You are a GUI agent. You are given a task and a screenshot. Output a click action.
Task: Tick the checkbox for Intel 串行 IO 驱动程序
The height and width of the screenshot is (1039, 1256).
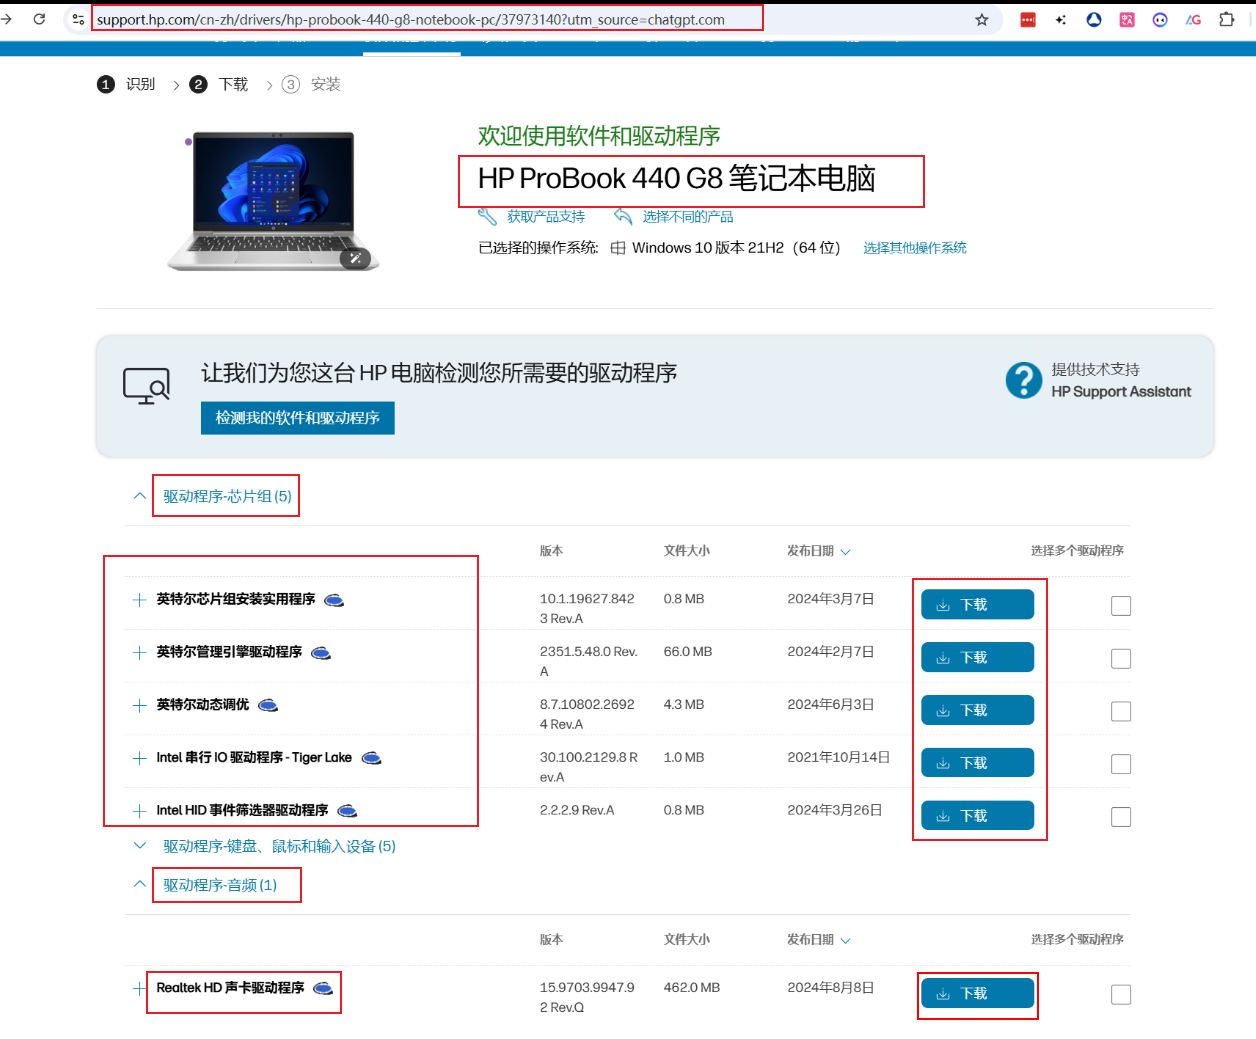[x=1121, y=764]
